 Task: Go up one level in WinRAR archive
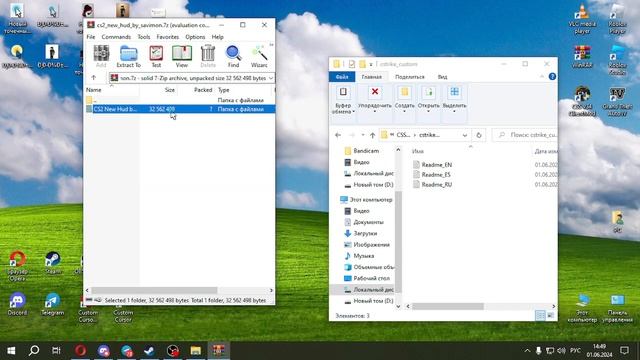point(94,78)
